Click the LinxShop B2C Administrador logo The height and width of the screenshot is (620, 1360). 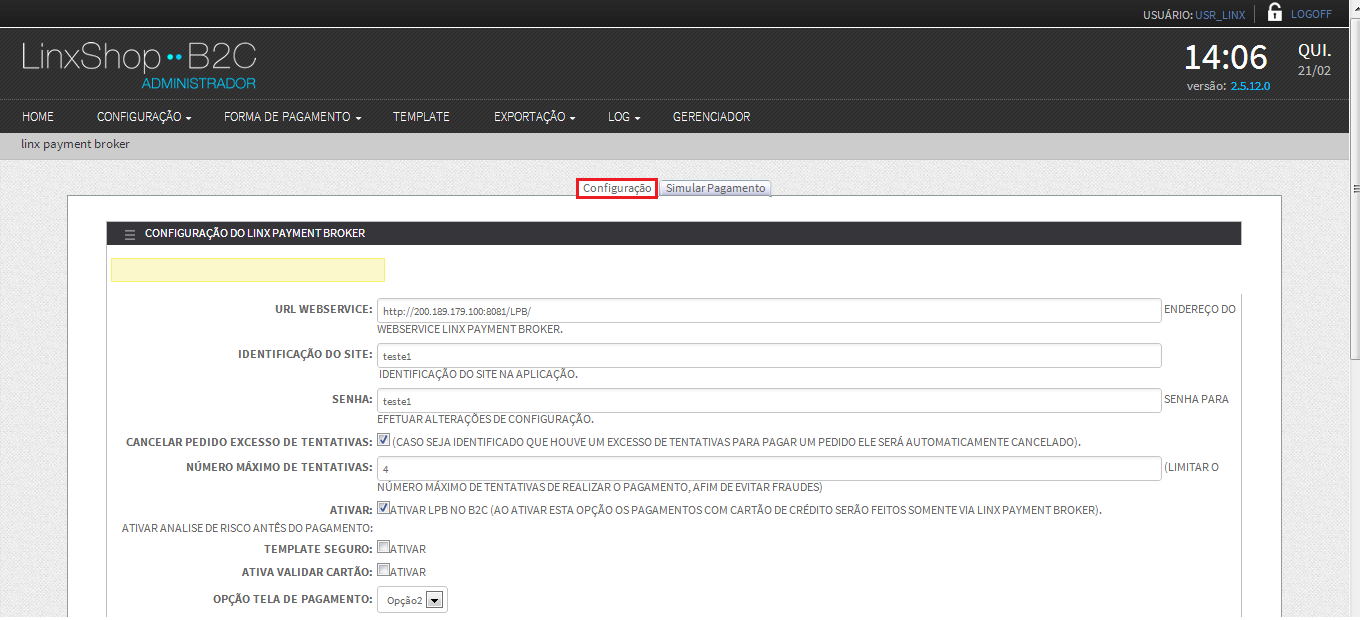click(x=139, y=65)
